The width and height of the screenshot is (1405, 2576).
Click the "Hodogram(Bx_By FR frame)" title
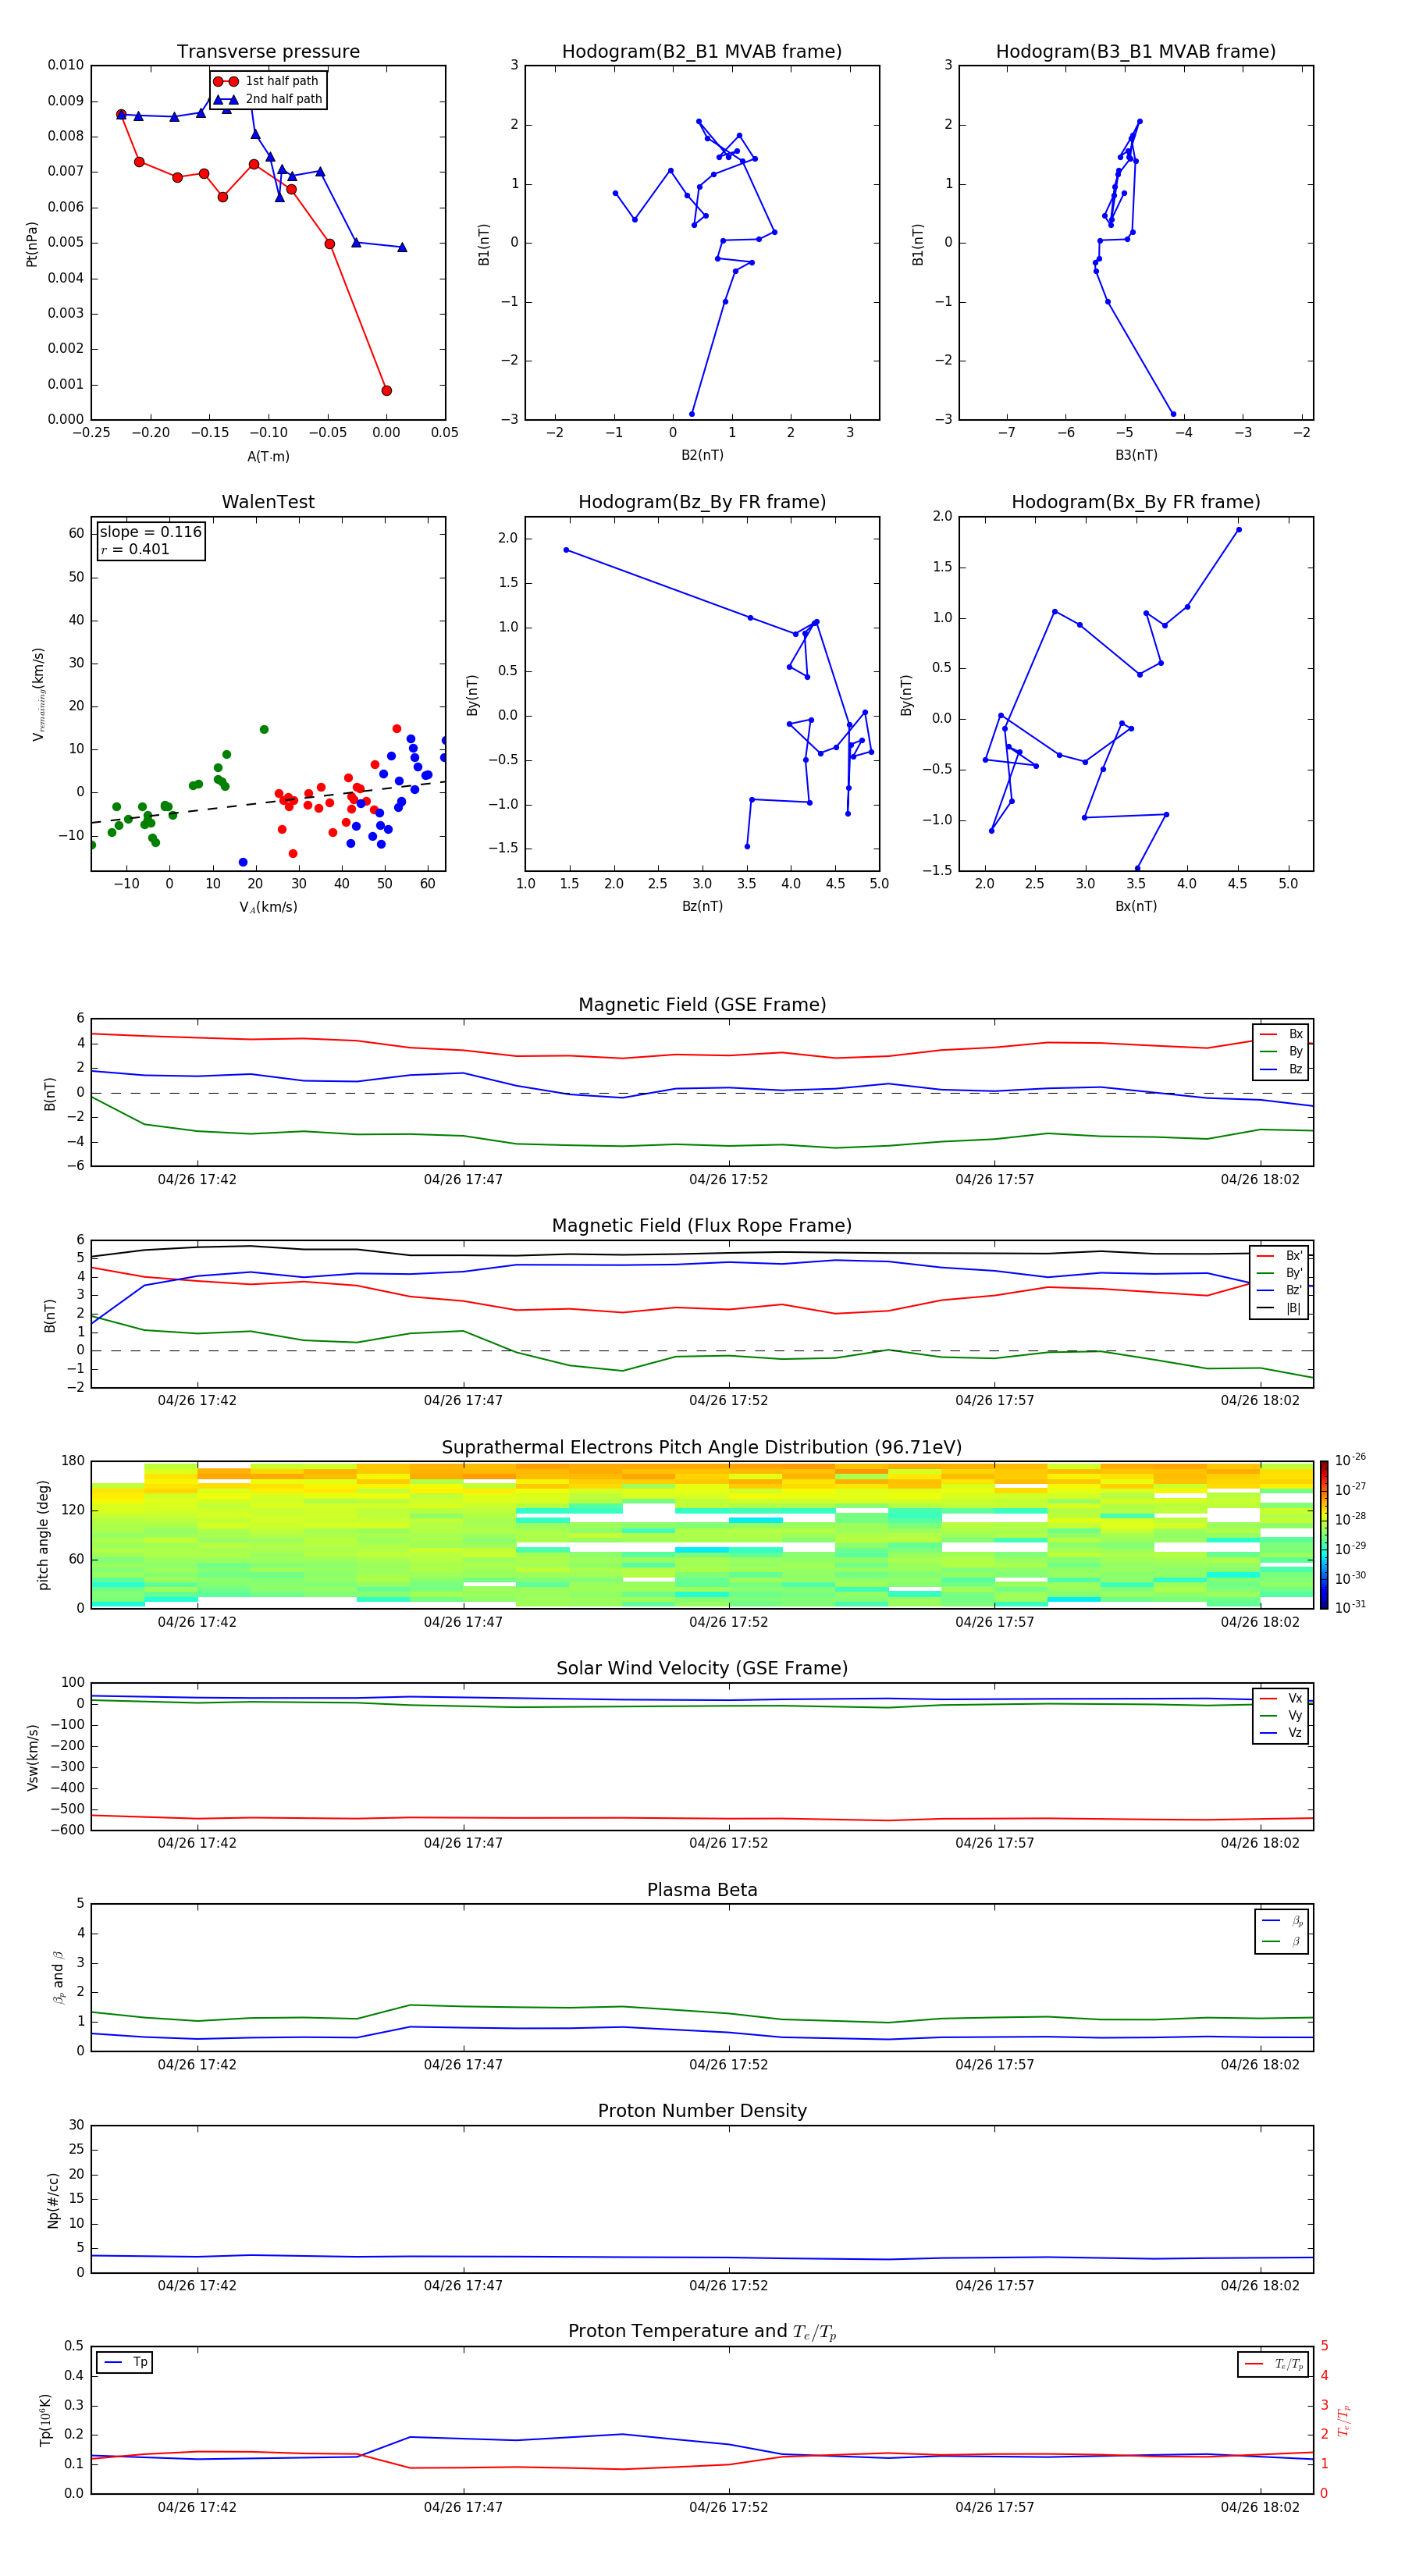1136,502
